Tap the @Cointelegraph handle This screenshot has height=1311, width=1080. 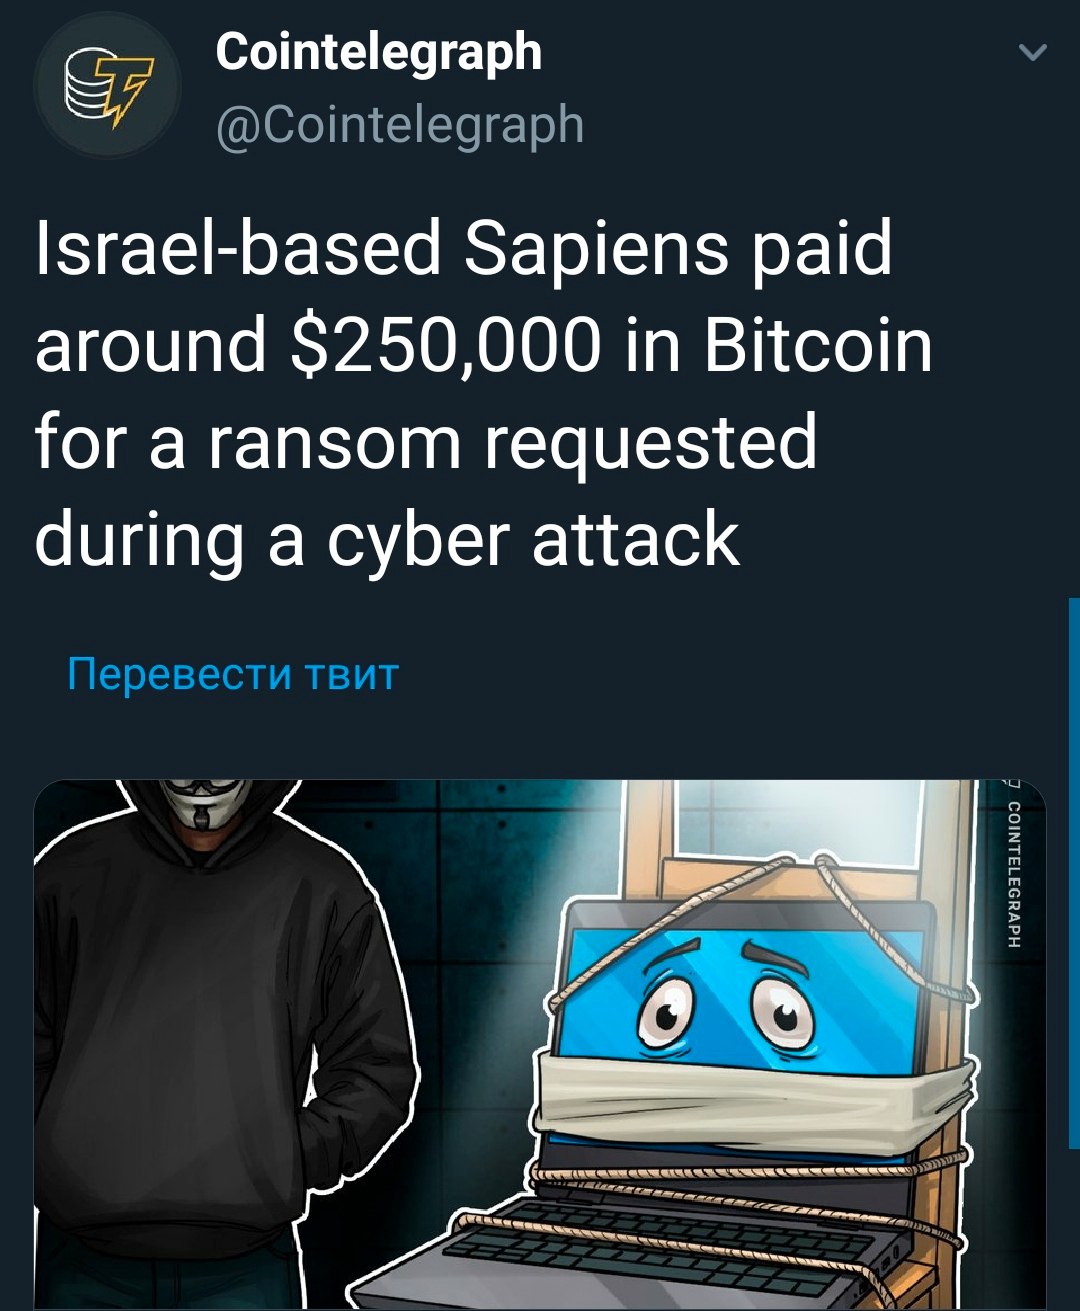pyautogui.click(x=400, y=125)
